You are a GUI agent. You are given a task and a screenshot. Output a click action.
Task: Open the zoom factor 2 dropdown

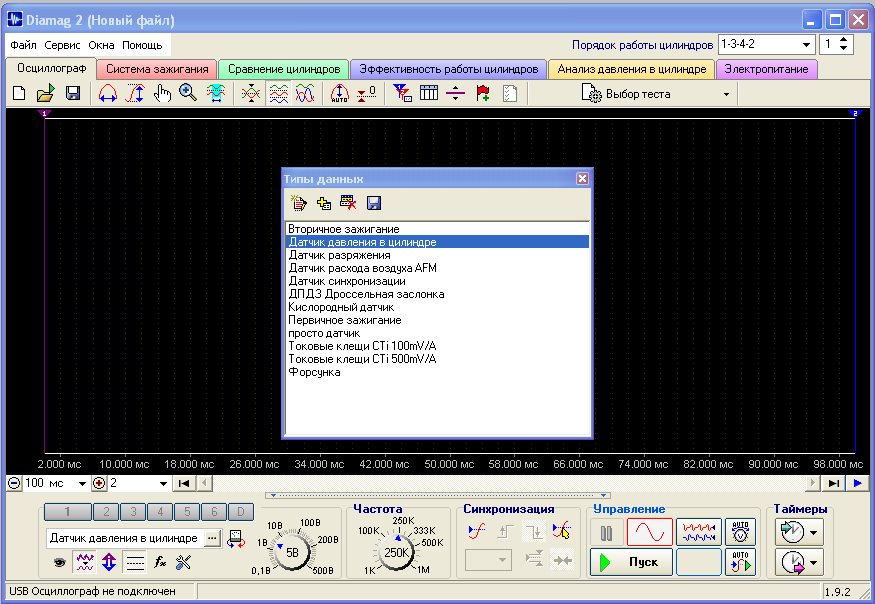[163, 483]
